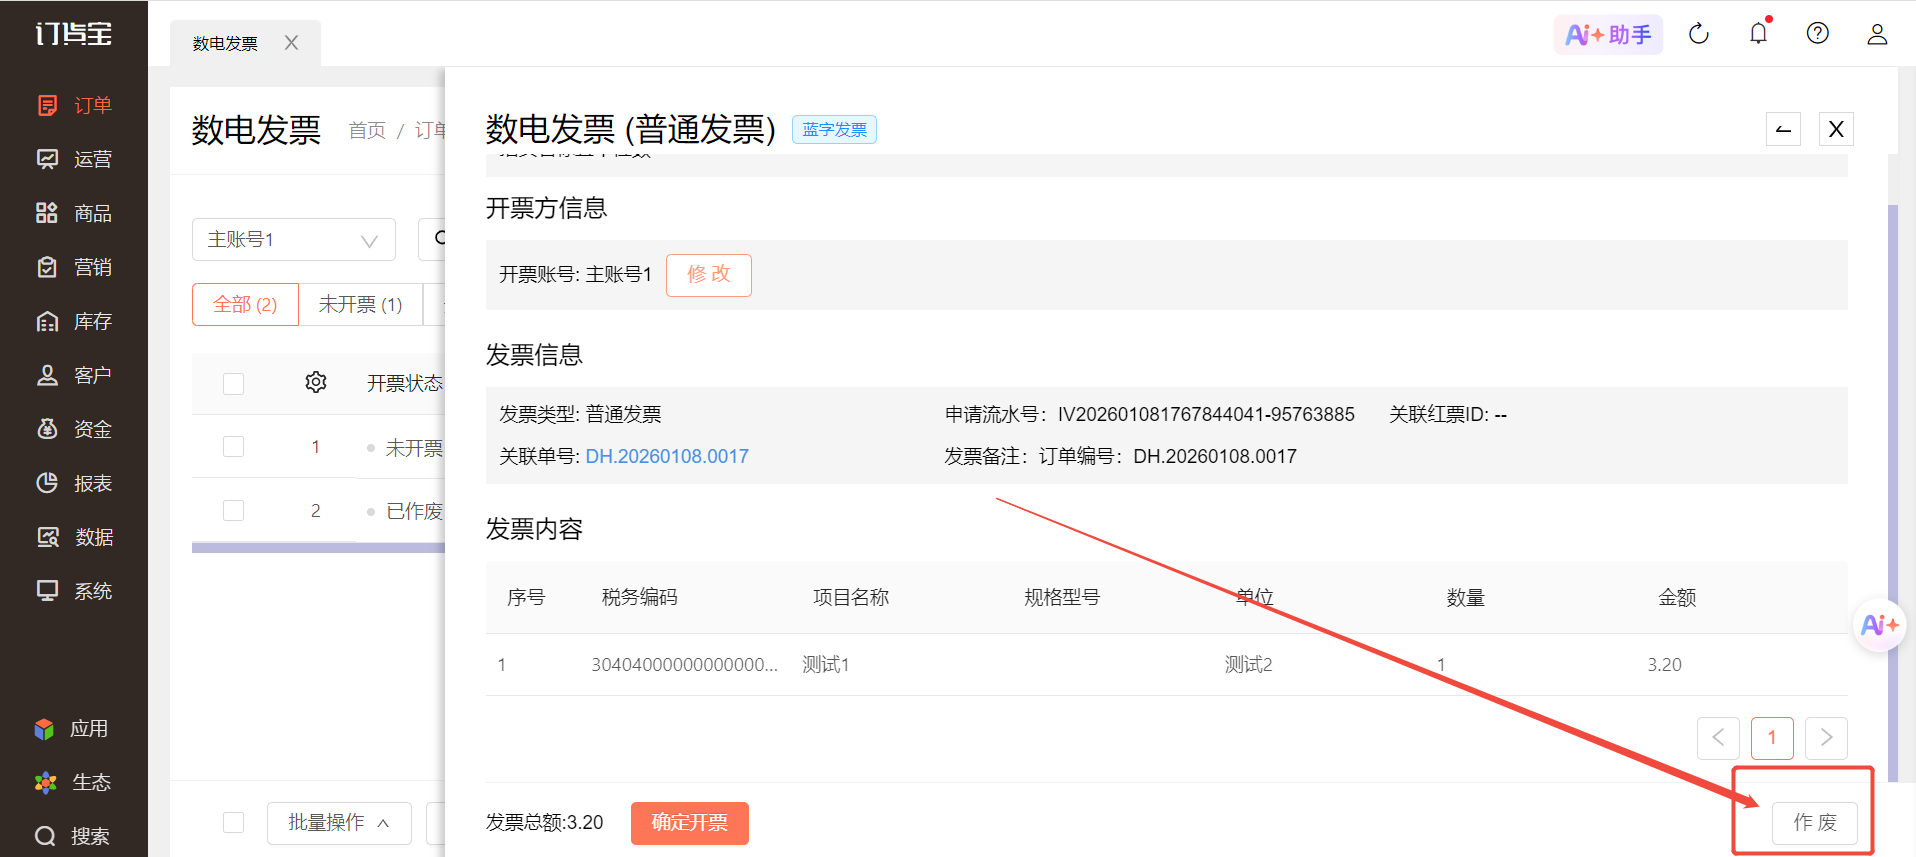This screenshot has width=1916, height=857.
Task: Open the 库存 sidebar menu
Action: click(x=74, y=321)
